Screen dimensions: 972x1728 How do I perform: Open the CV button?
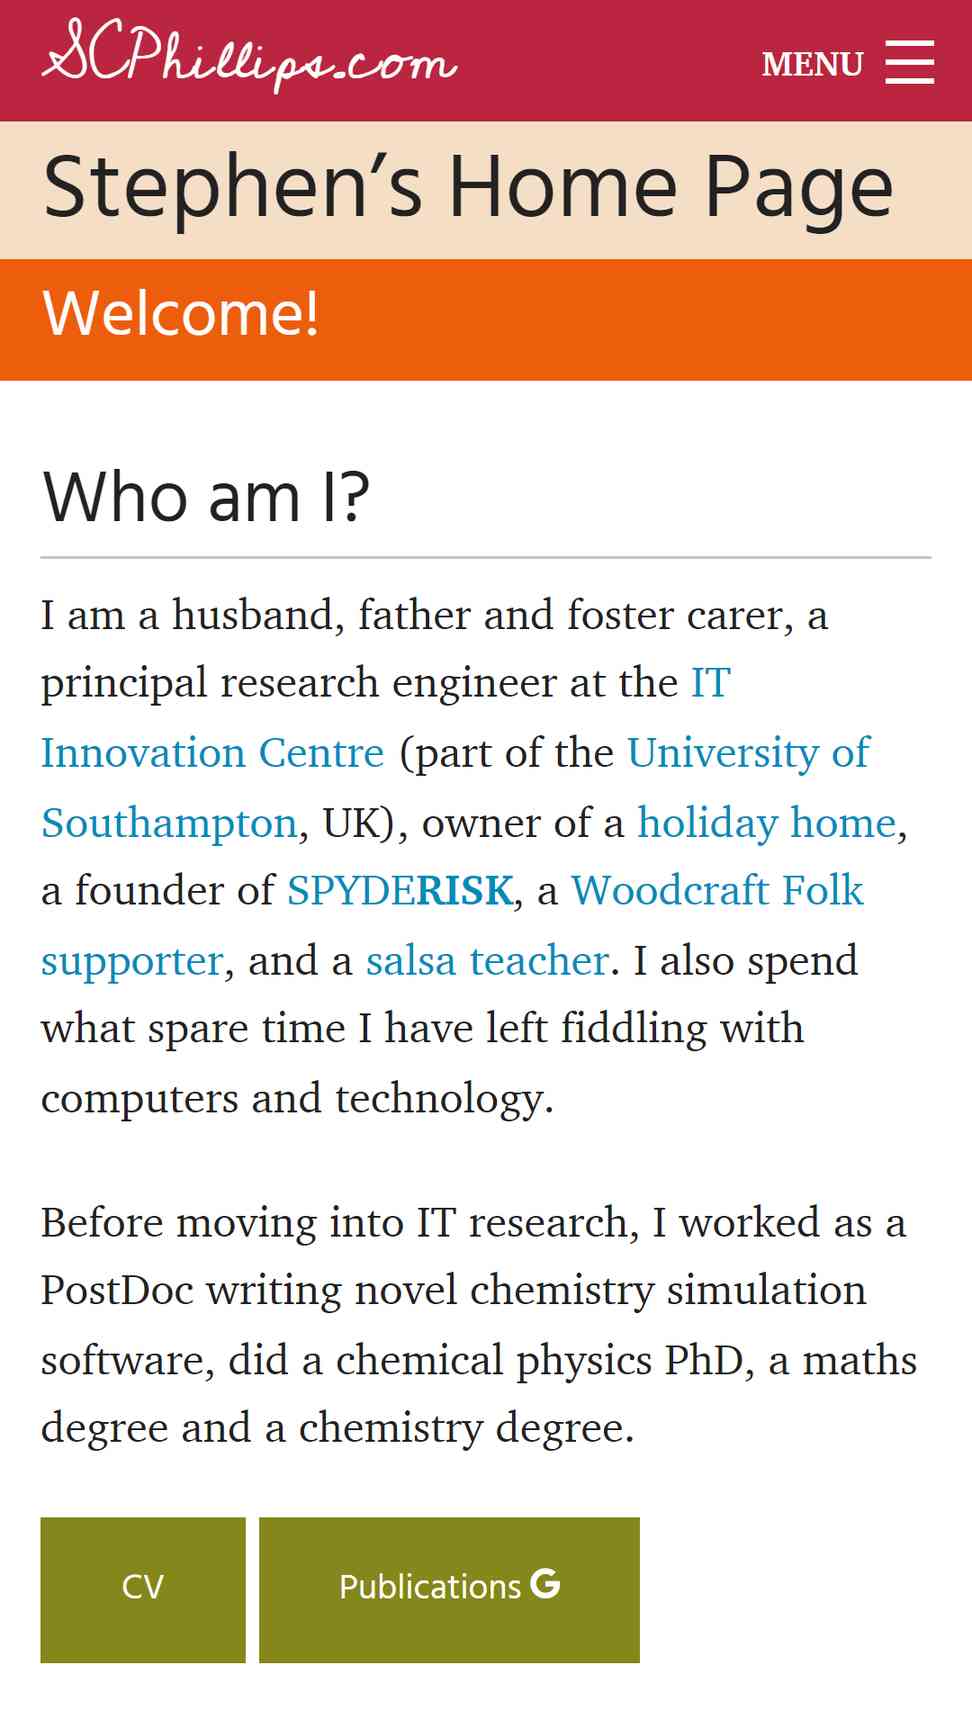click(143, 1590)
